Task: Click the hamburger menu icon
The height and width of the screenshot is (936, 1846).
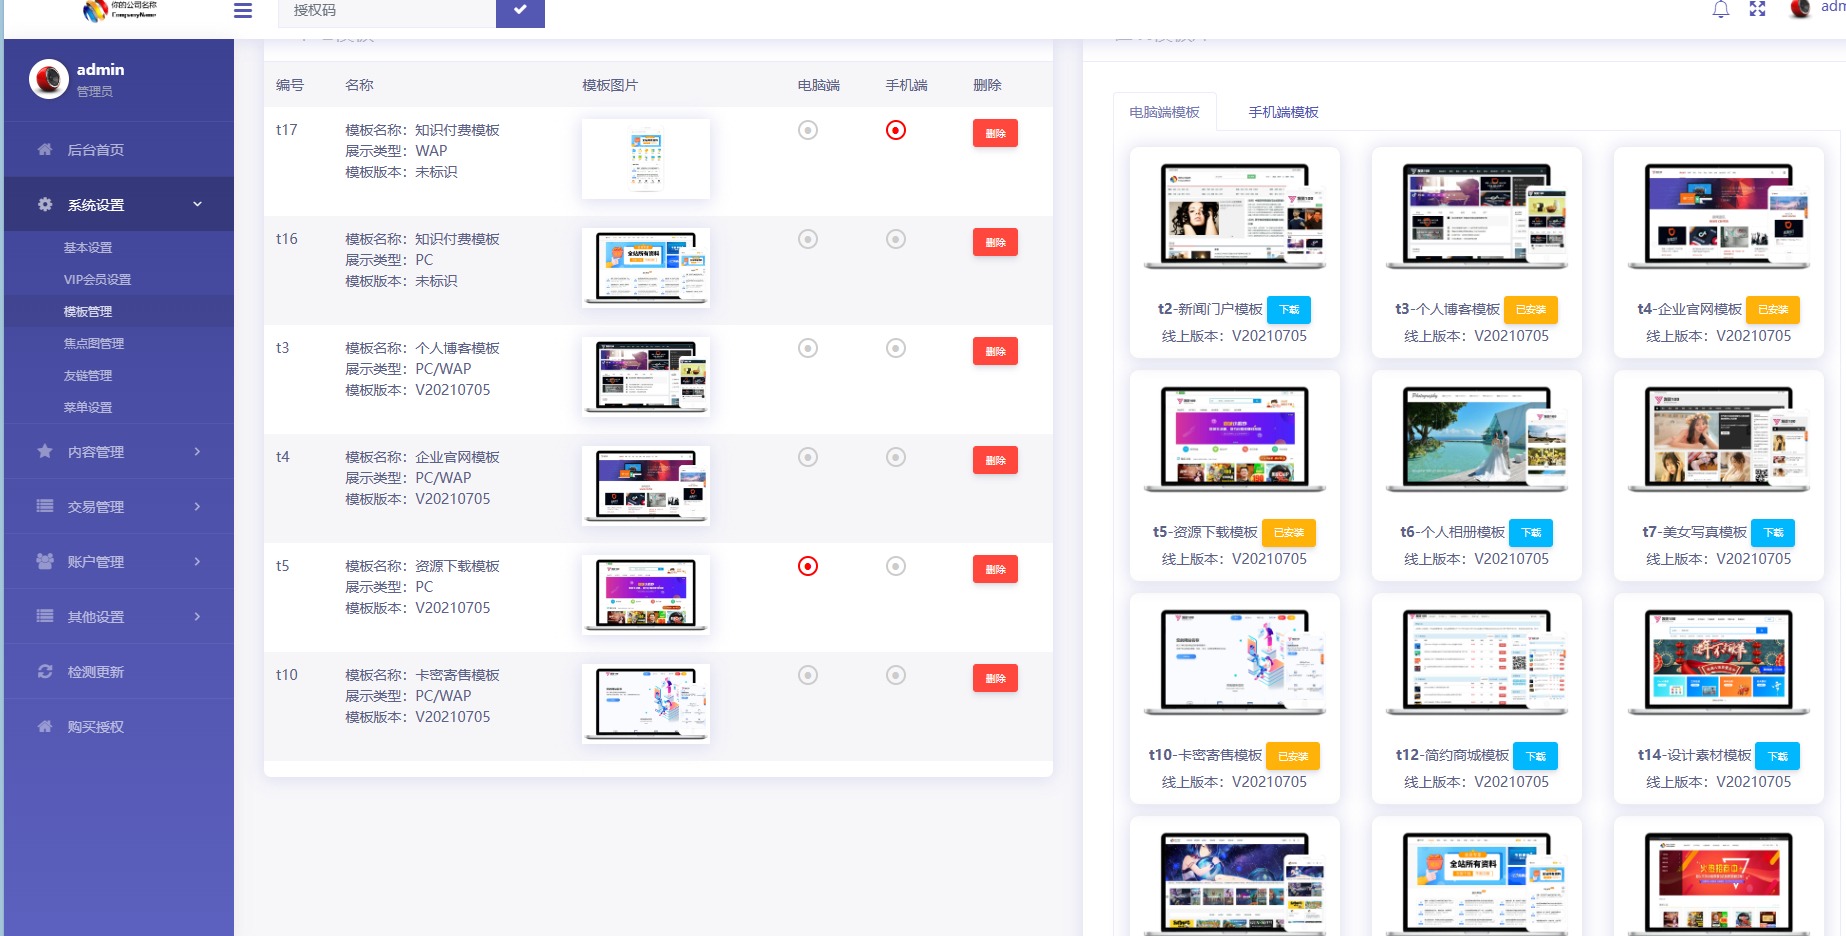Action: pyautogui.click(x=242, y=11)
